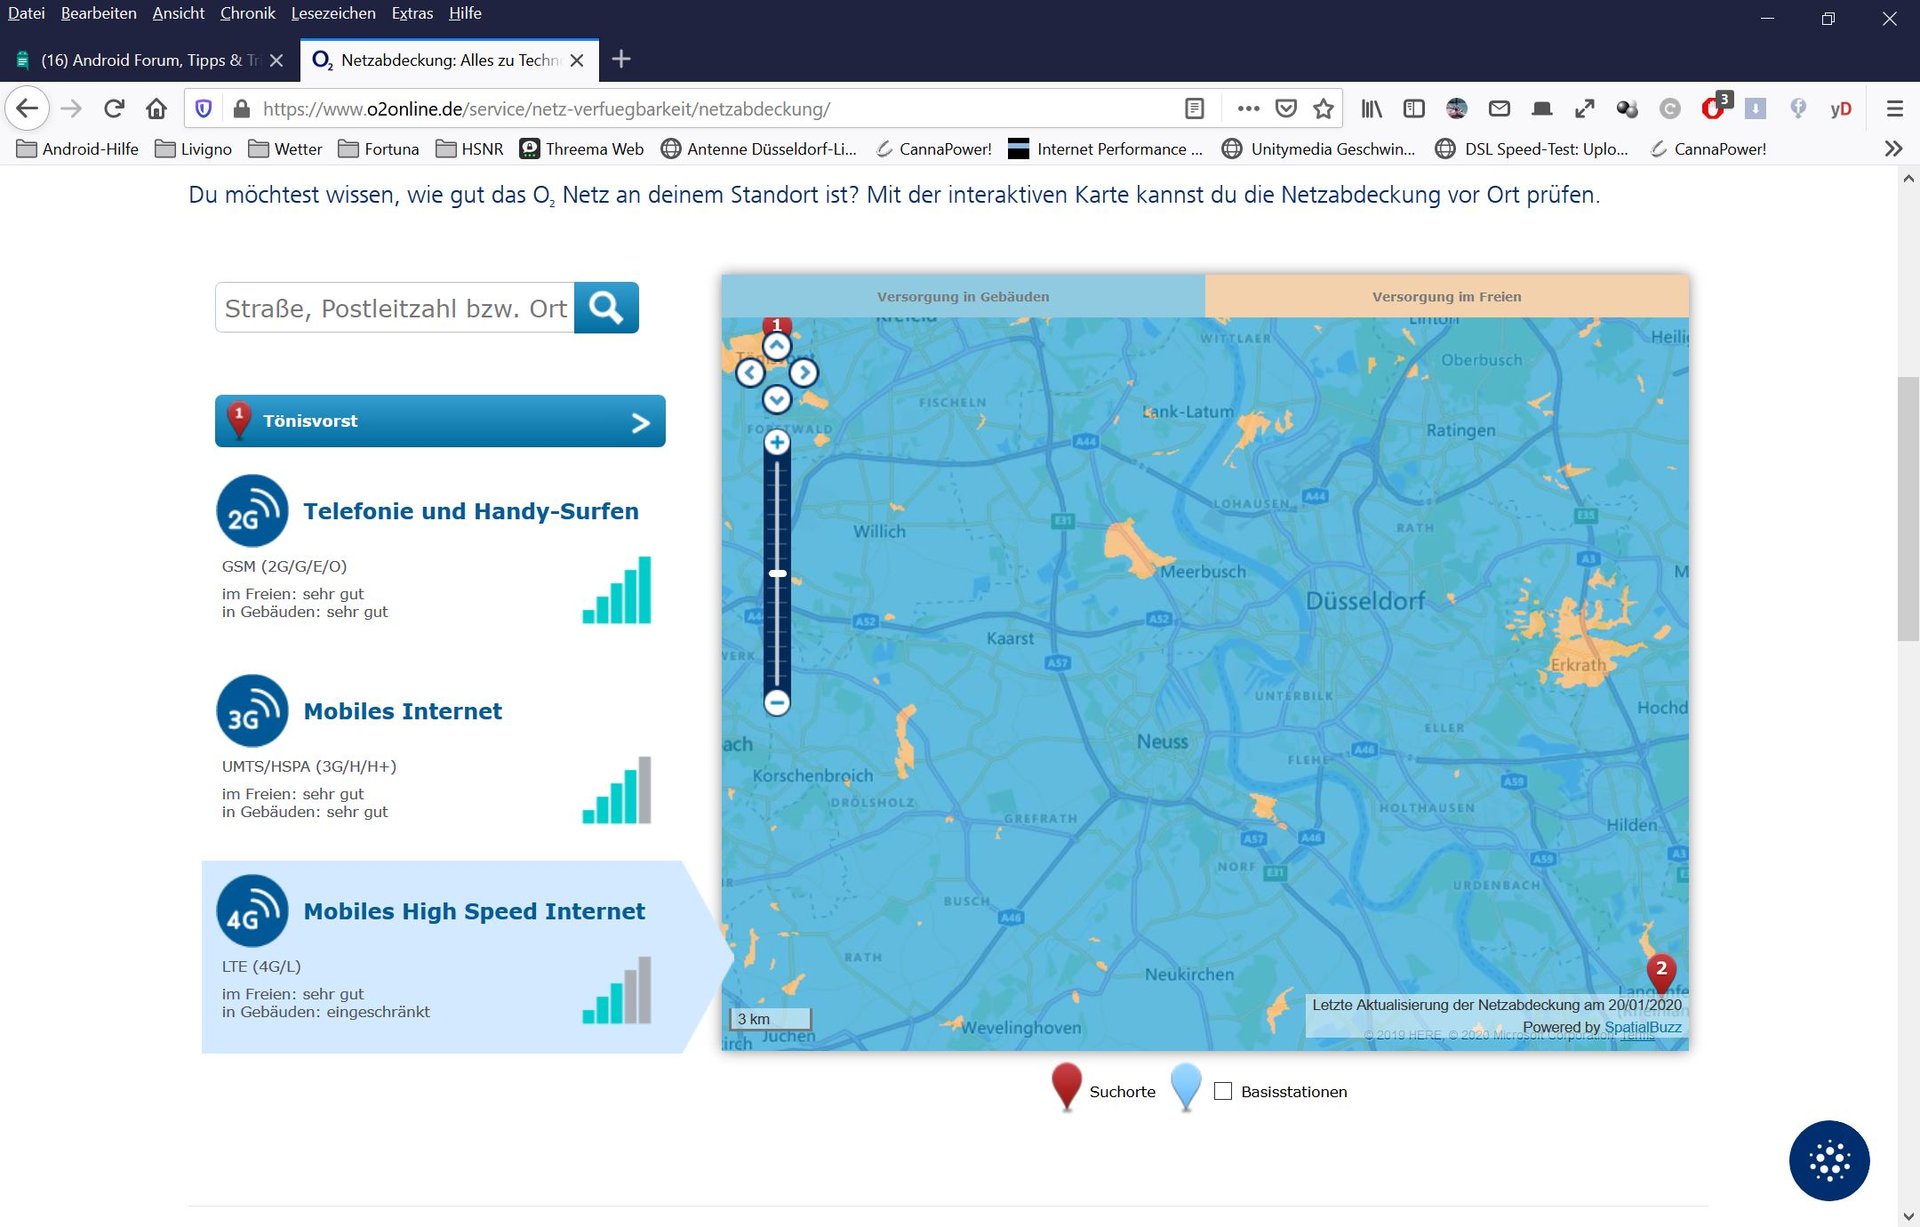The image size is (1920, 1227).
Task: Click the map zoom slider handle
Action: [x=777, y=574]
